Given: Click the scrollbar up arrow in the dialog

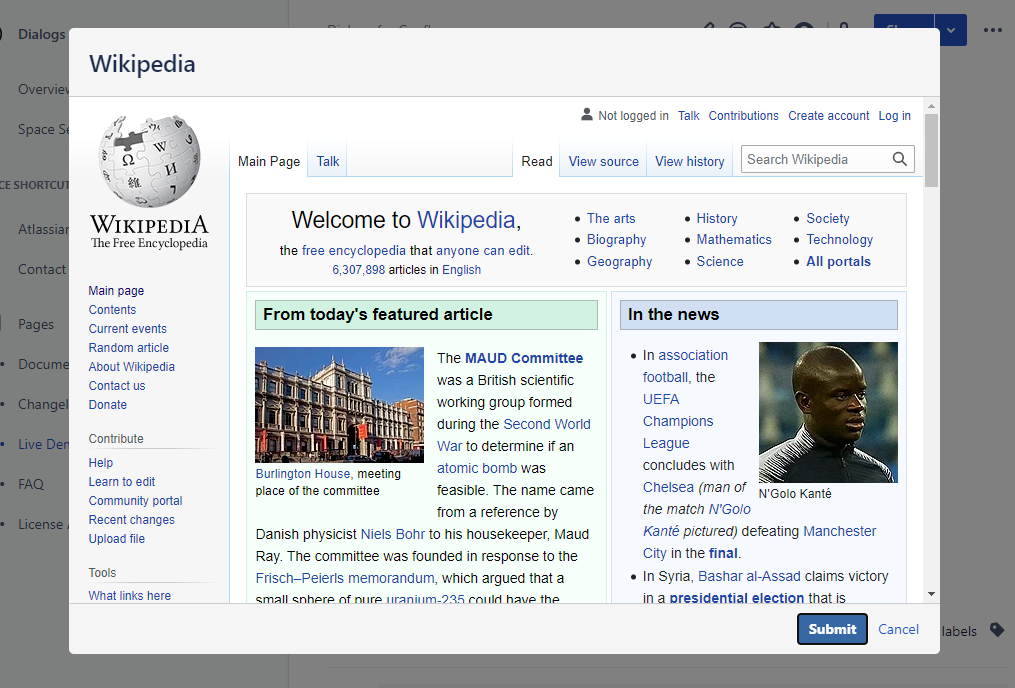Looking at the screenshot, I should coord(931,106).
